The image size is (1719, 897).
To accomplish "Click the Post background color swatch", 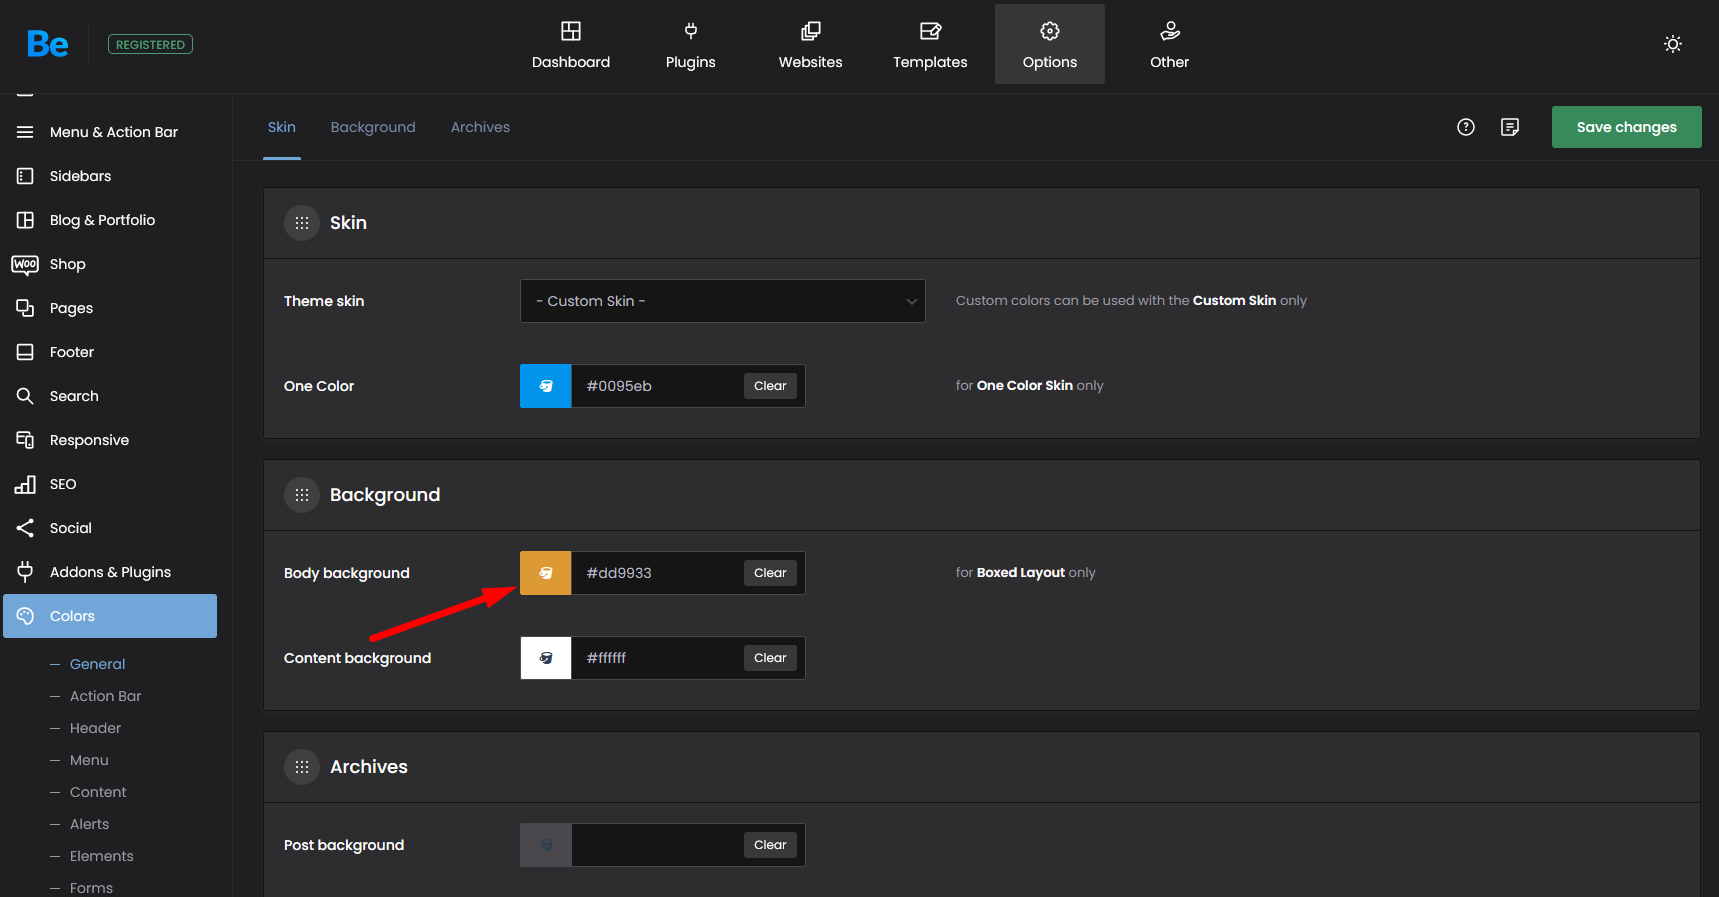I will pyautogui.click(x=546, y=845).
